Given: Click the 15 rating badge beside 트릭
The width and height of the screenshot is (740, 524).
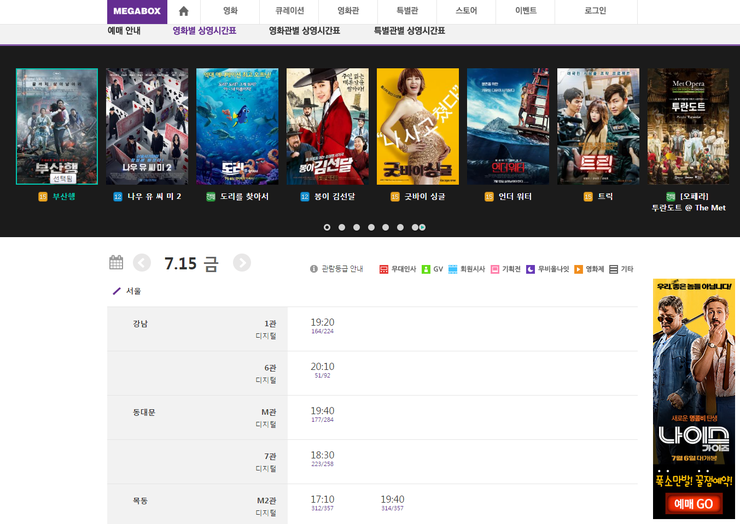Looking at the screenshot, I should (x=588, y=197).
